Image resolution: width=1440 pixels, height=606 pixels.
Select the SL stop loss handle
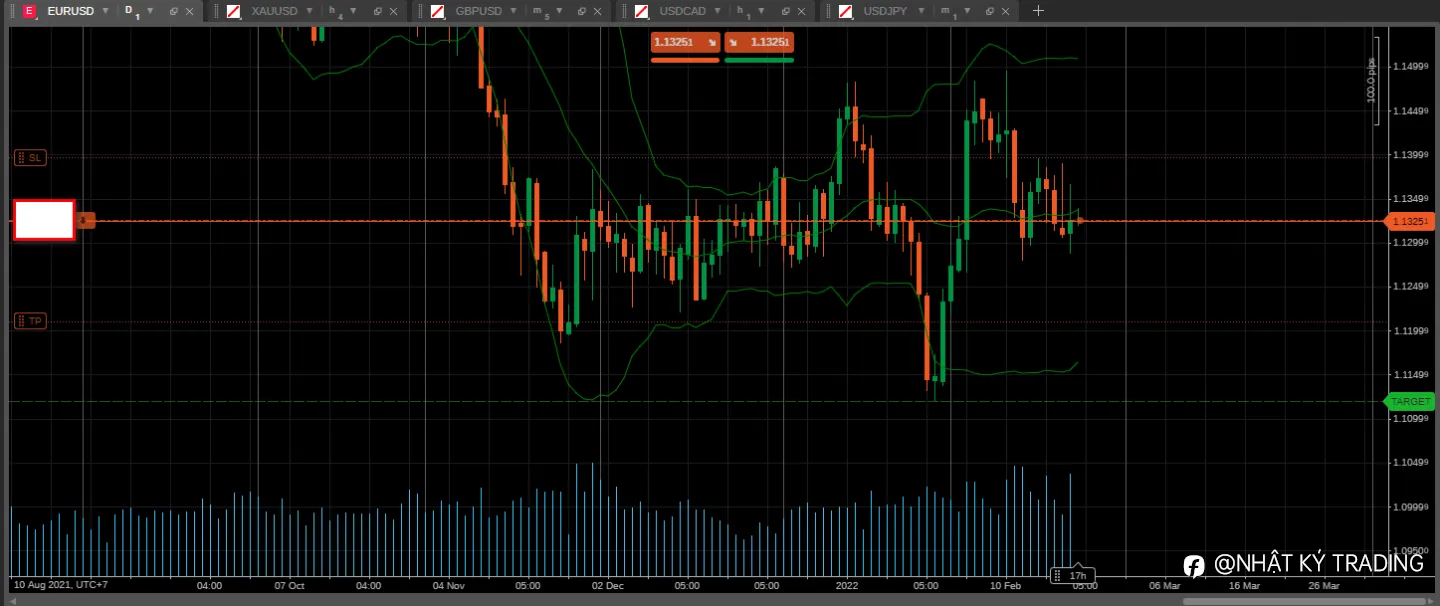click(x=30, y=157)
